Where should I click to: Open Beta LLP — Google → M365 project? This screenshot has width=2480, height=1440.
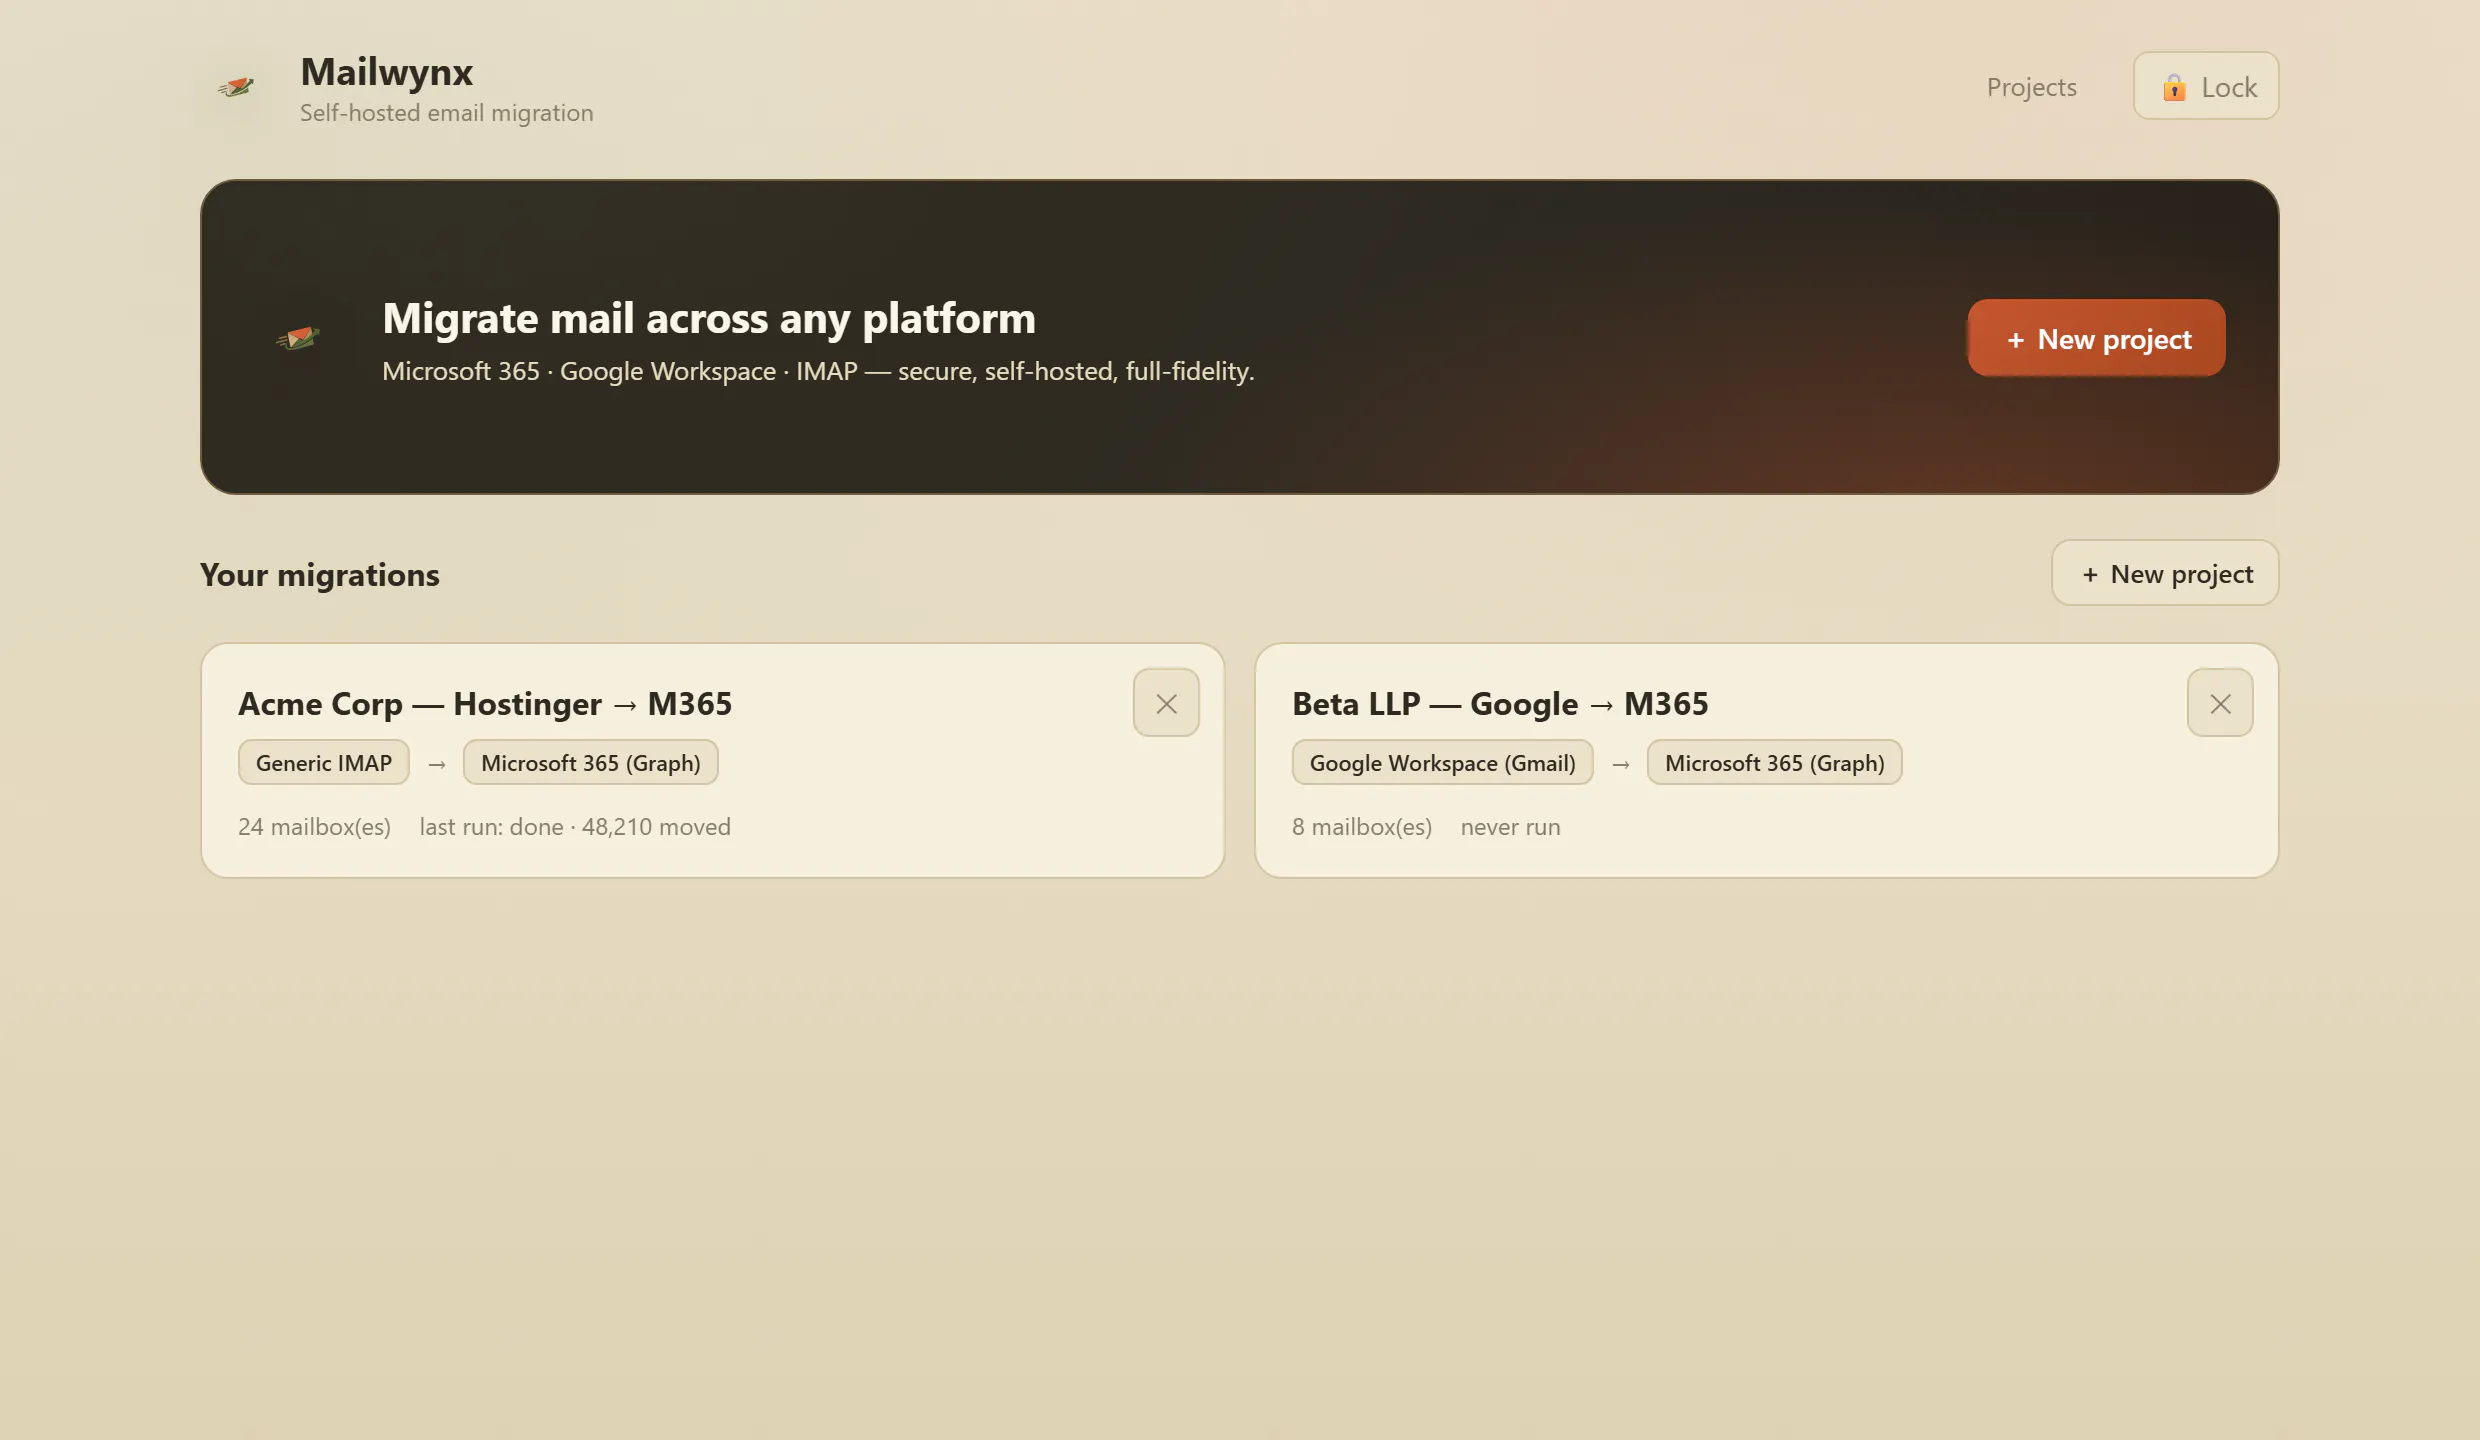click(x=1500, y=704)
